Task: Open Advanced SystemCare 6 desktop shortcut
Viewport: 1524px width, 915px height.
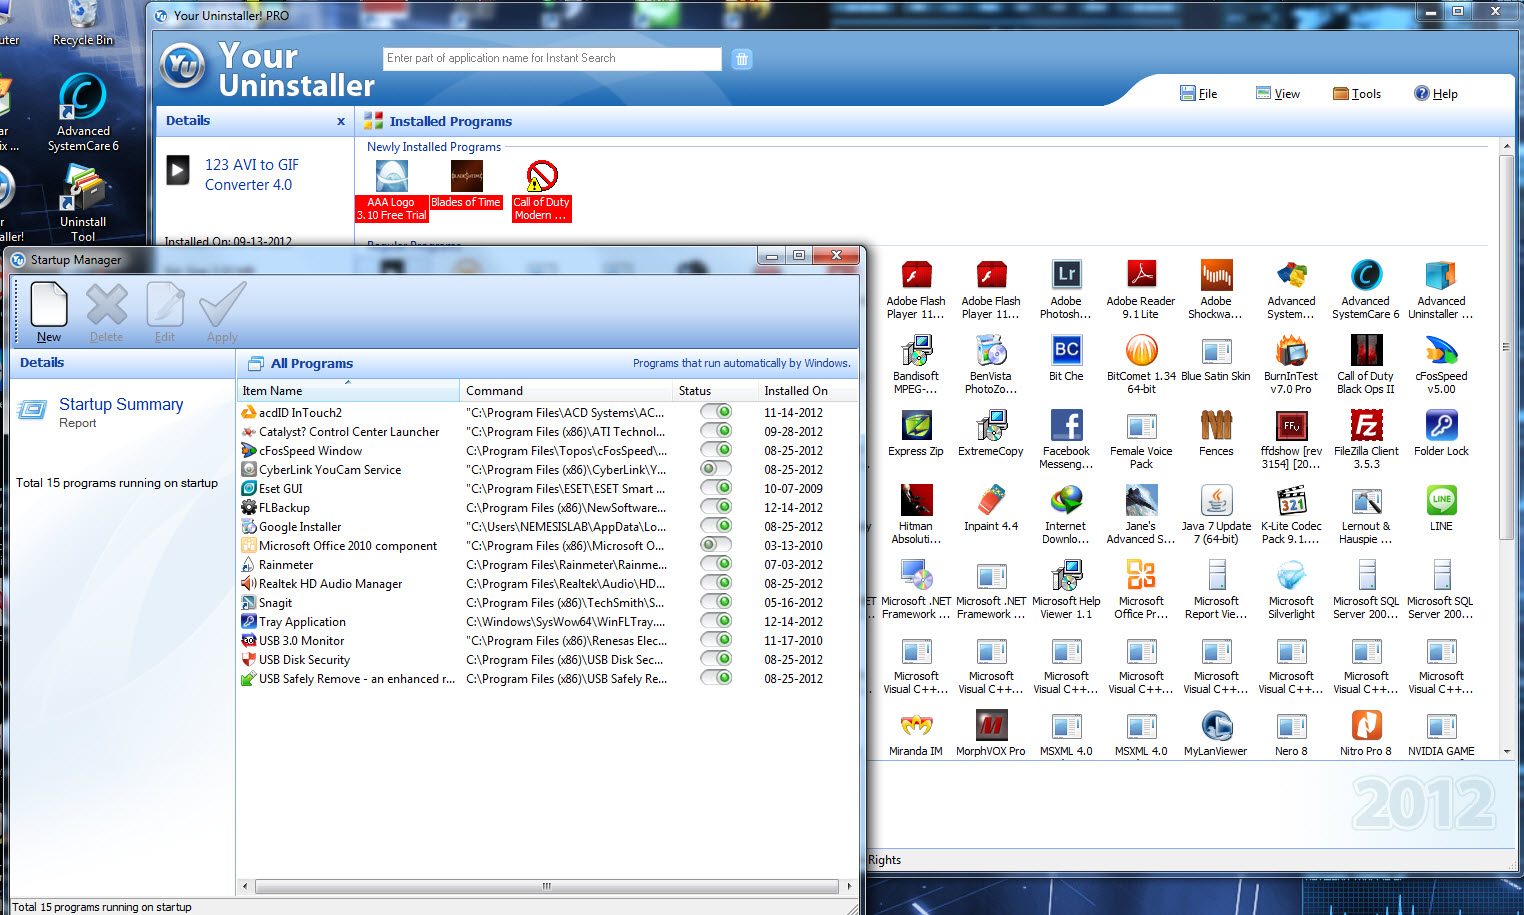Action: click(83, 113)
